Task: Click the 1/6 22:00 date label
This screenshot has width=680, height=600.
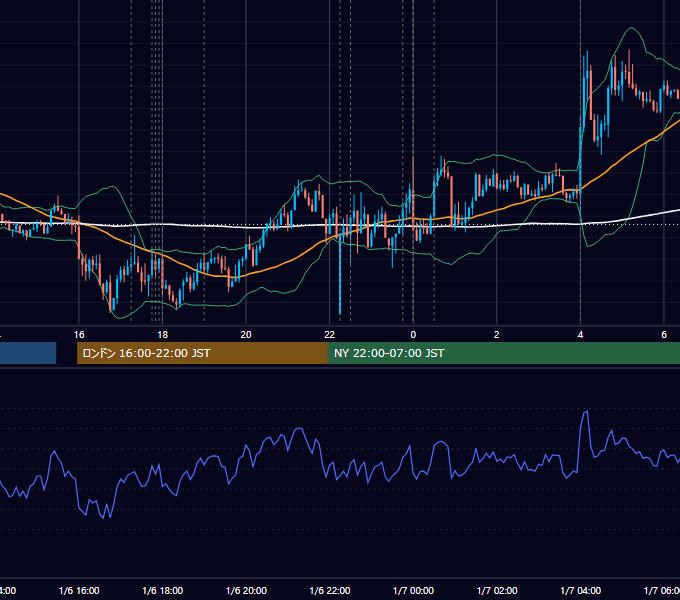Action: [330, 590]
